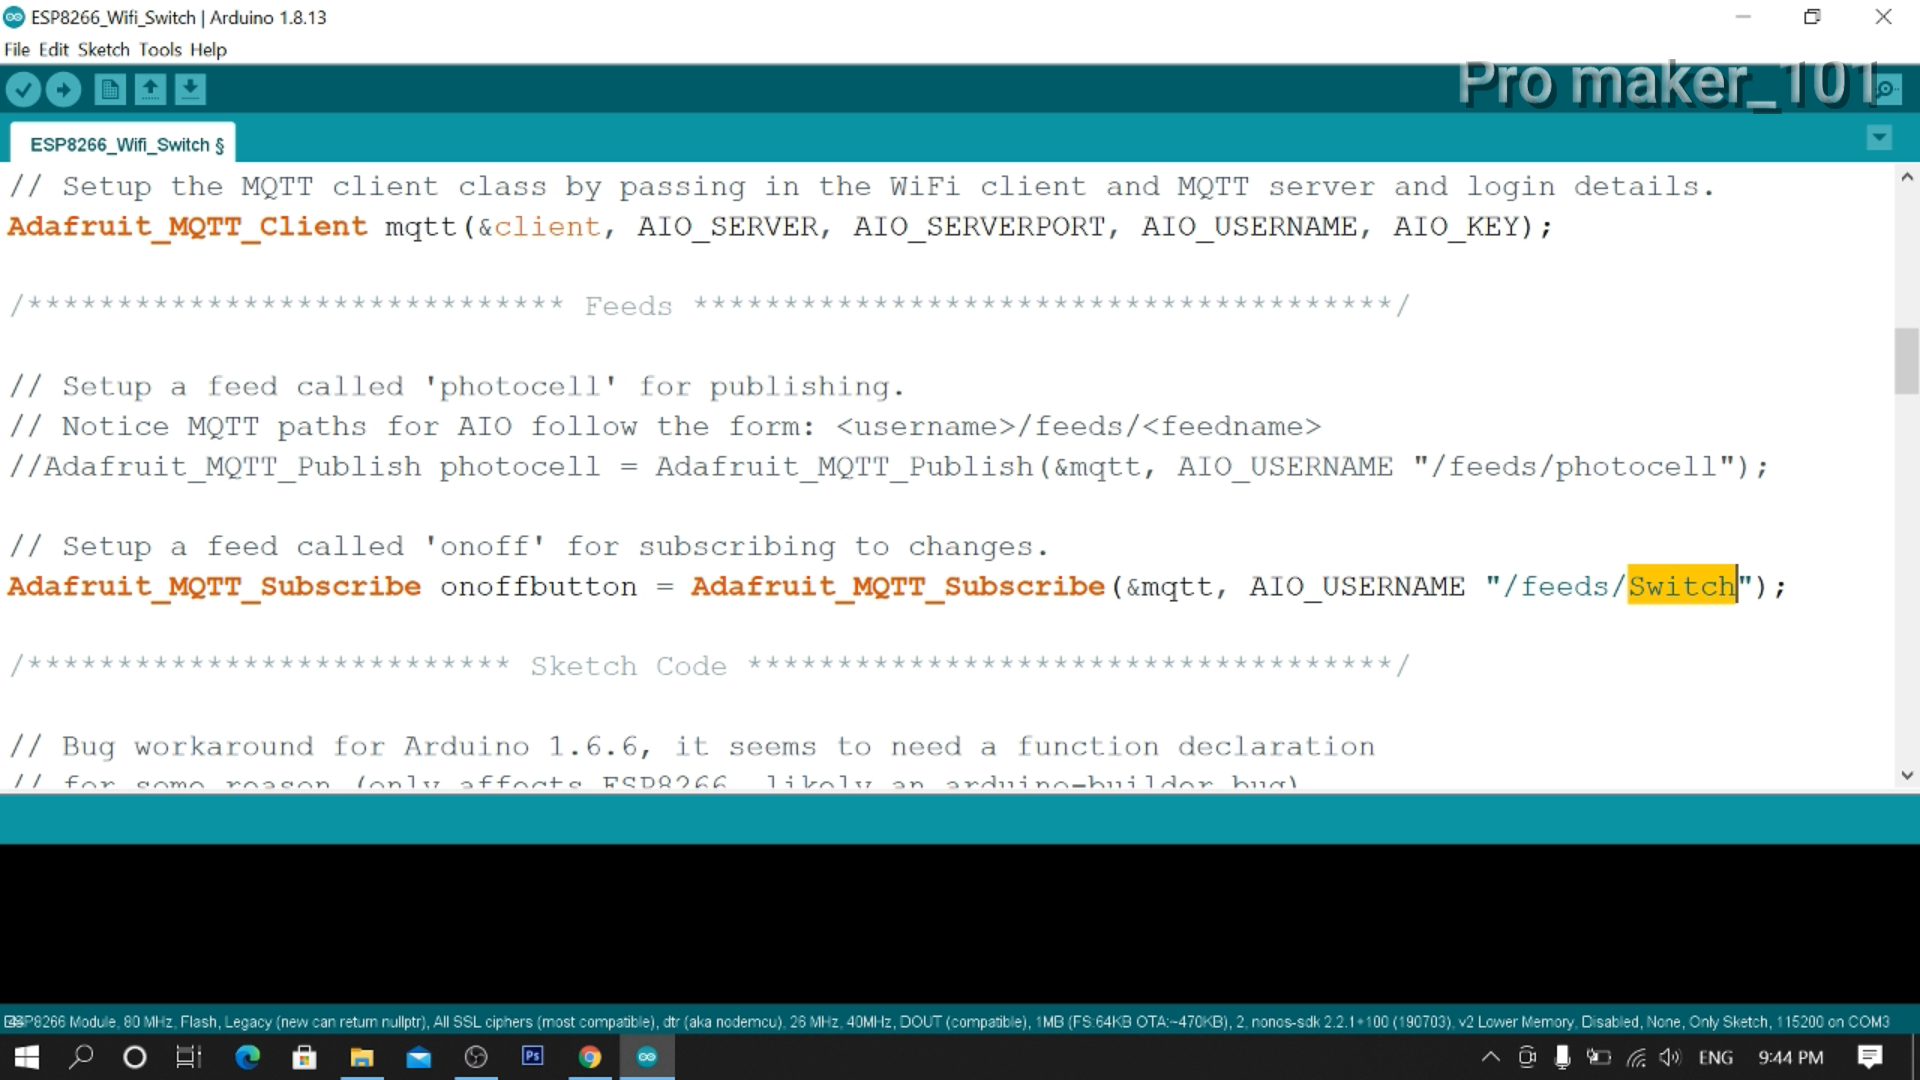Click the vertical scrollbar thumb
This screenshot has width=1920, height=1080.
(1906, 360)
